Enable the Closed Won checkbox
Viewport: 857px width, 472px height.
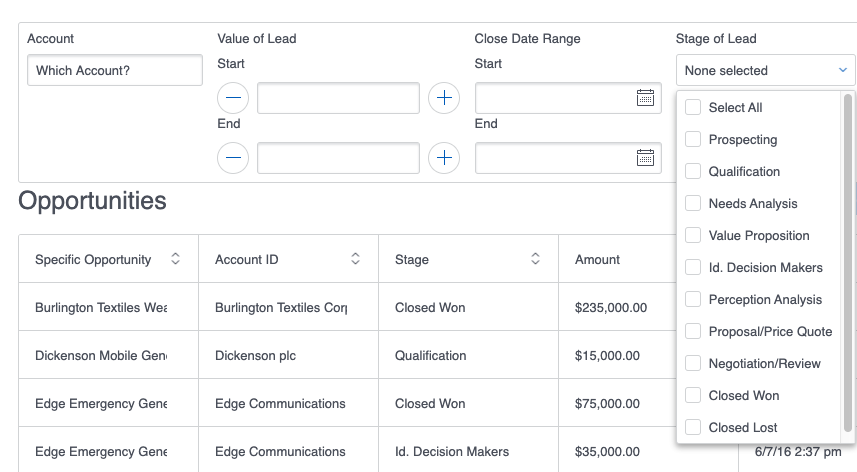pos(693,396)
